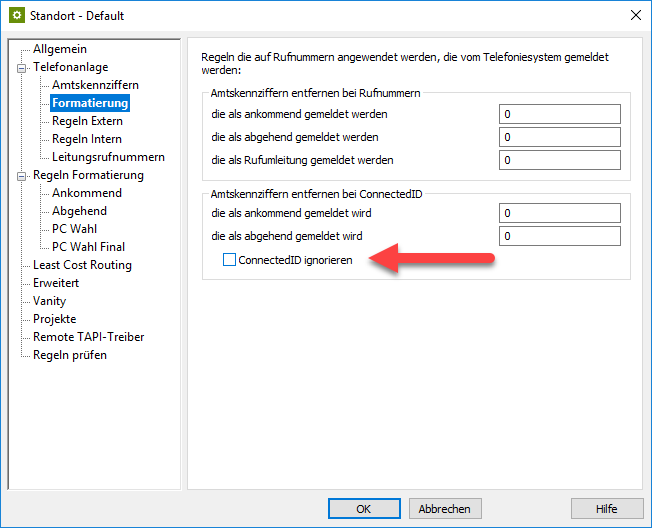The width and height of the screenshot is (652, 528).
Task: Go to Least Cost Routing settings
Action: click(82, 265)
